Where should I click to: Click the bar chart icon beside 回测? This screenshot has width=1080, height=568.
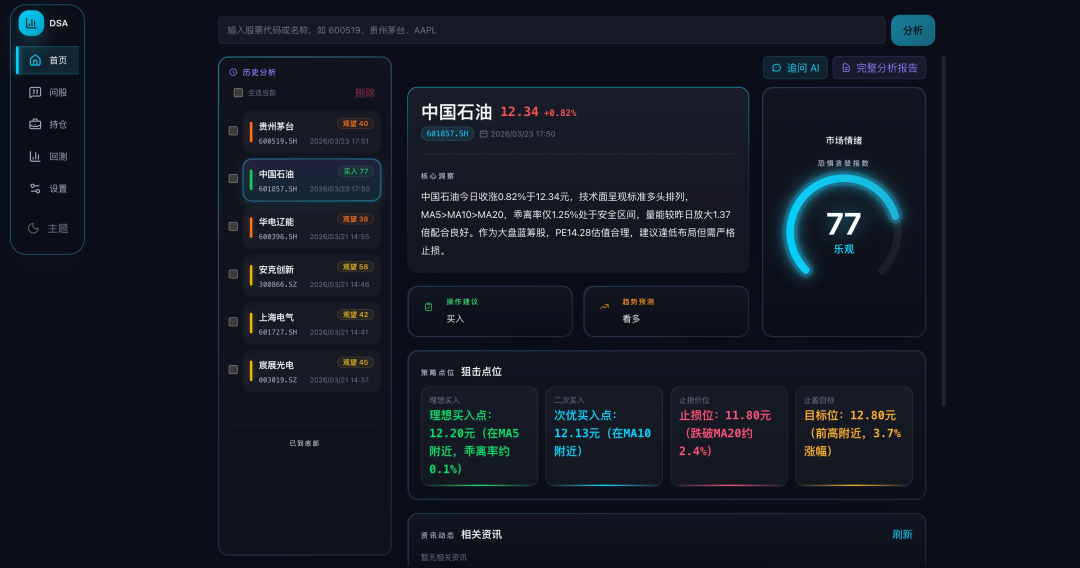(35, 156)
